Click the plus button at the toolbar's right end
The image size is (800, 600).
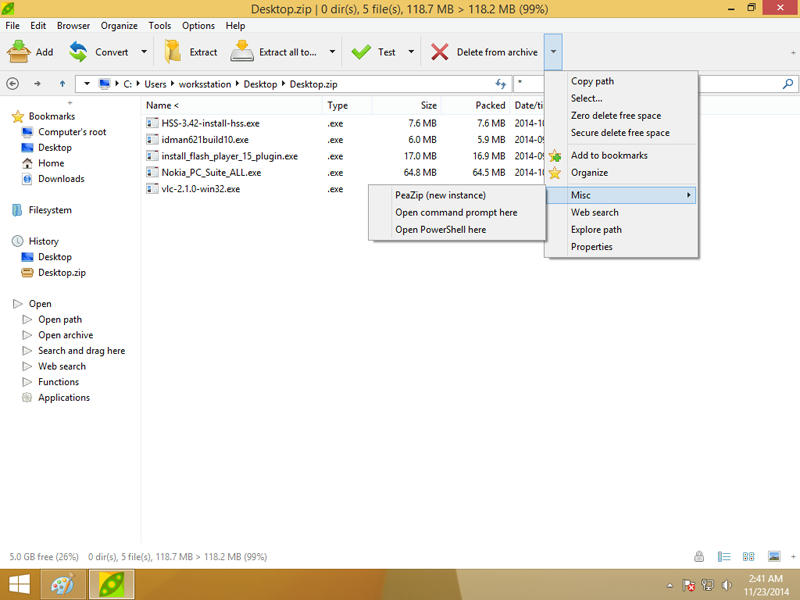point(793,52)
